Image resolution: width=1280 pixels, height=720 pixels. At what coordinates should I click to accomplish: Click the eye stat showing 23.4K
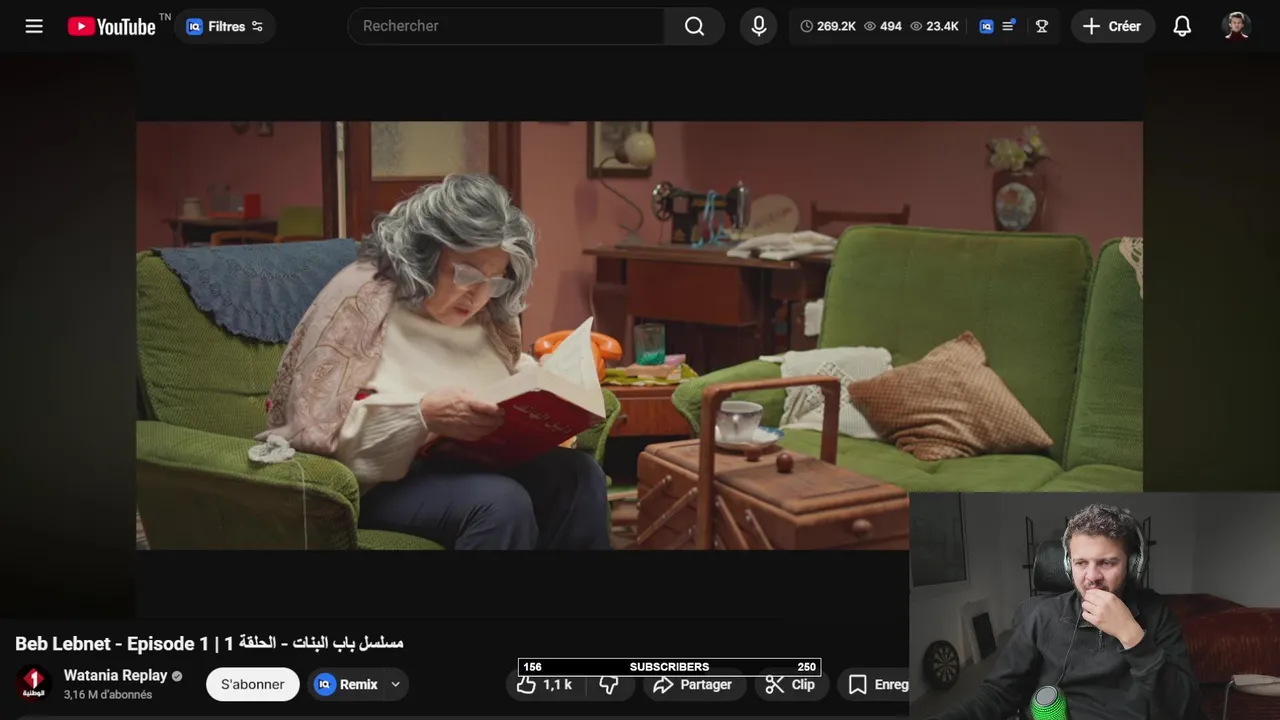pos(934,26)
